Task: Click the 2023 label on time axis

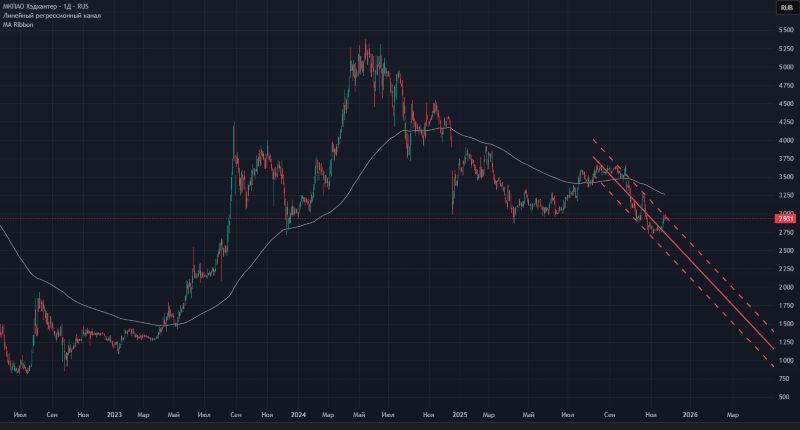Action: point(114,413)
